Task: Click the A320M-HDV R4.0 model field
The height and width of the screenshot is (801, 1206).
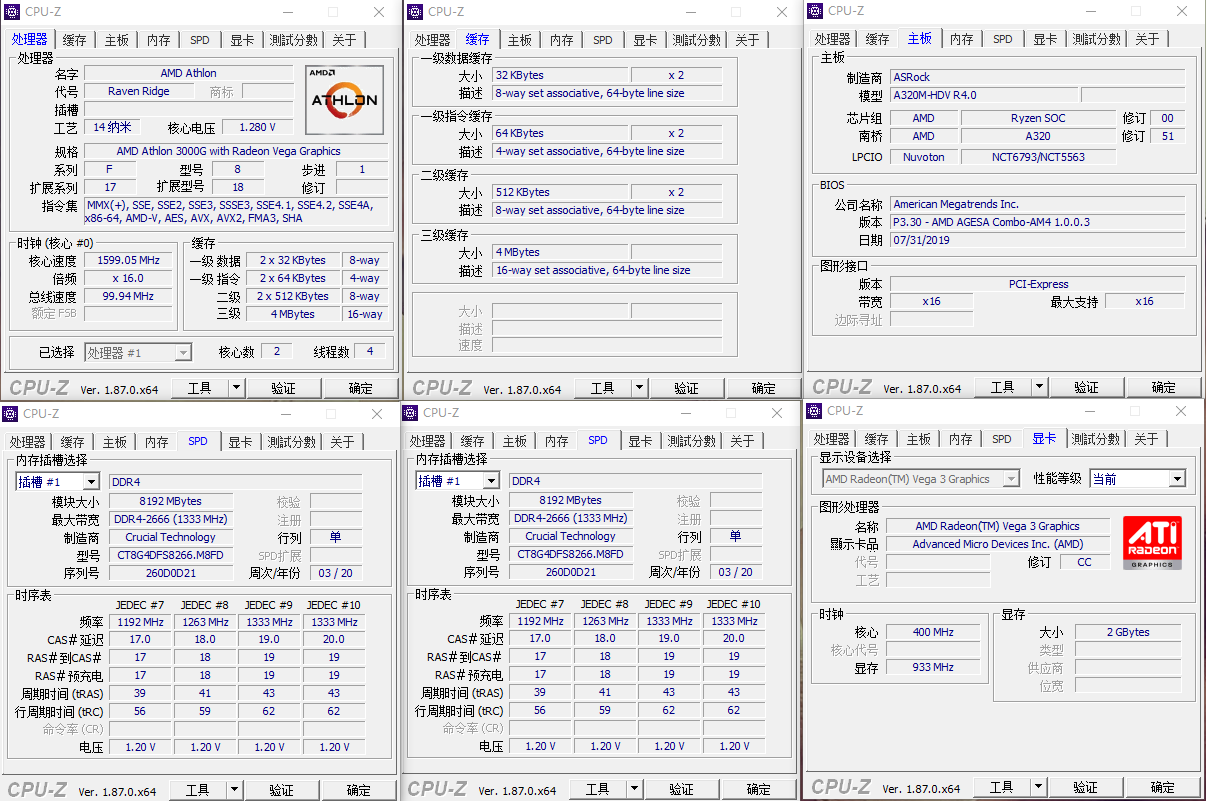Action: [983, 95]
